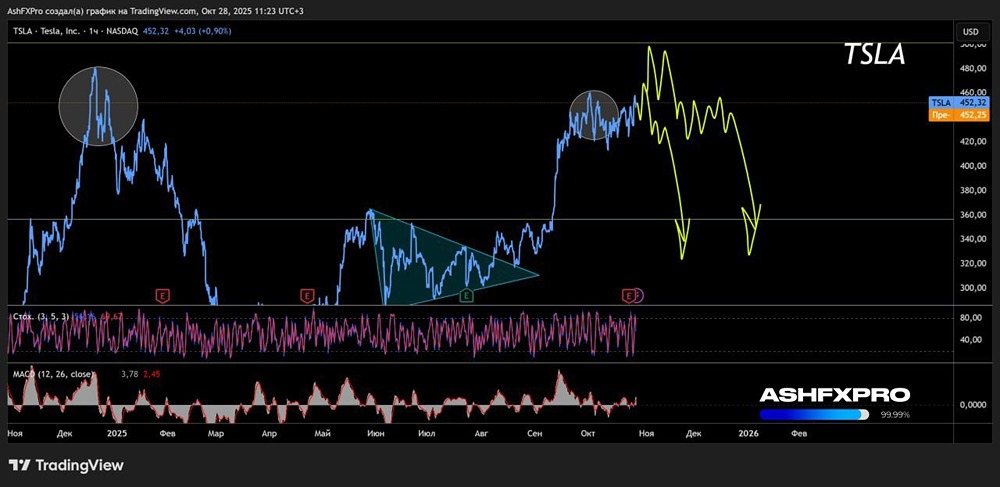Click the blue progress bar under ASHFXPRO
The height and width of the screenshot is (487, 1000).
(x=812, y=414)
